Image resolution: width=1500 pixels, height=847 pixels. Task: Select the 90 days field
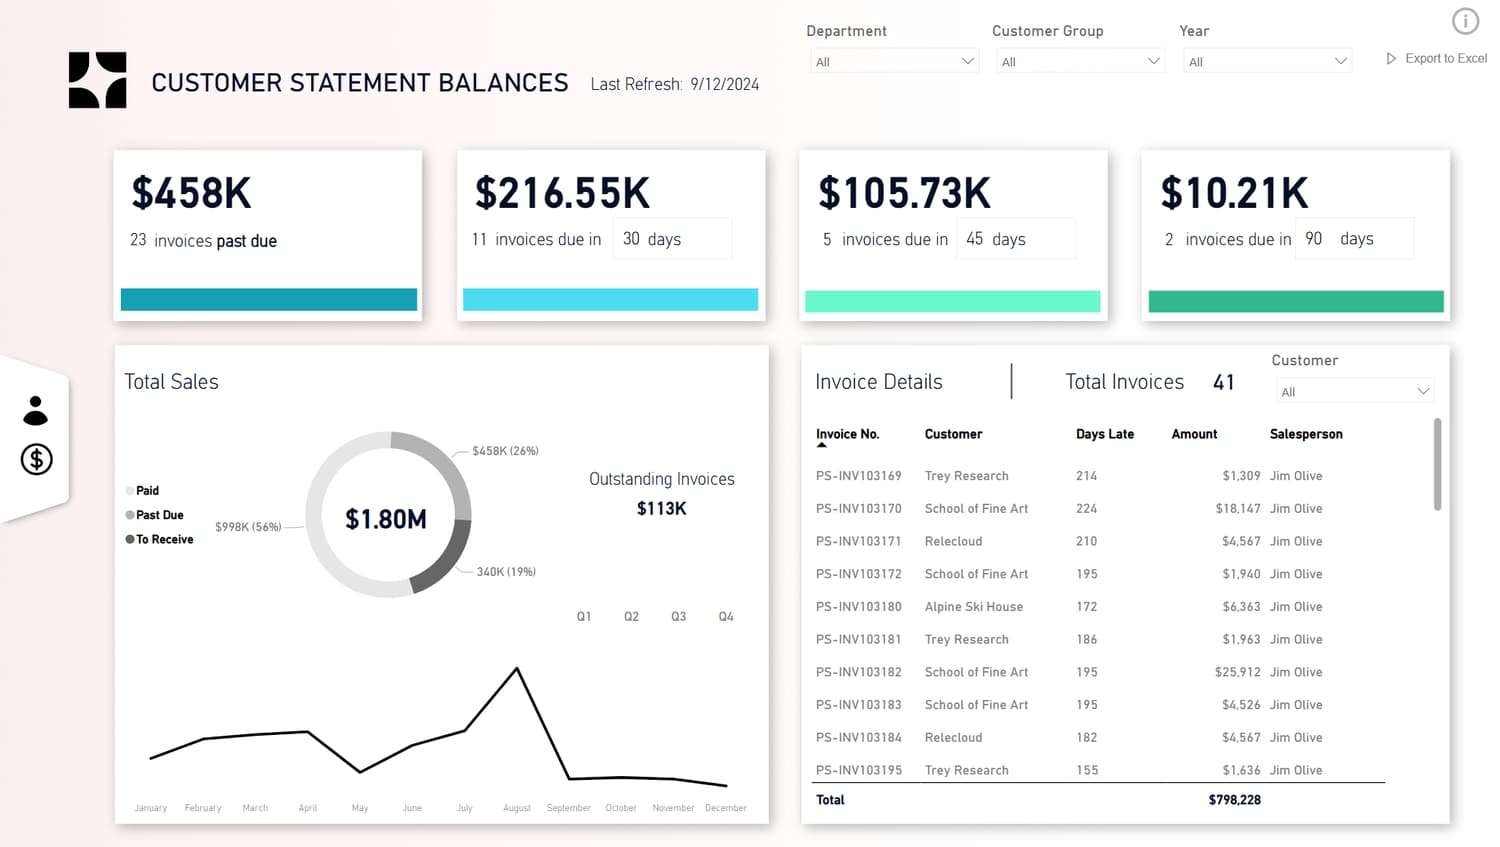tap(1355, 239)
